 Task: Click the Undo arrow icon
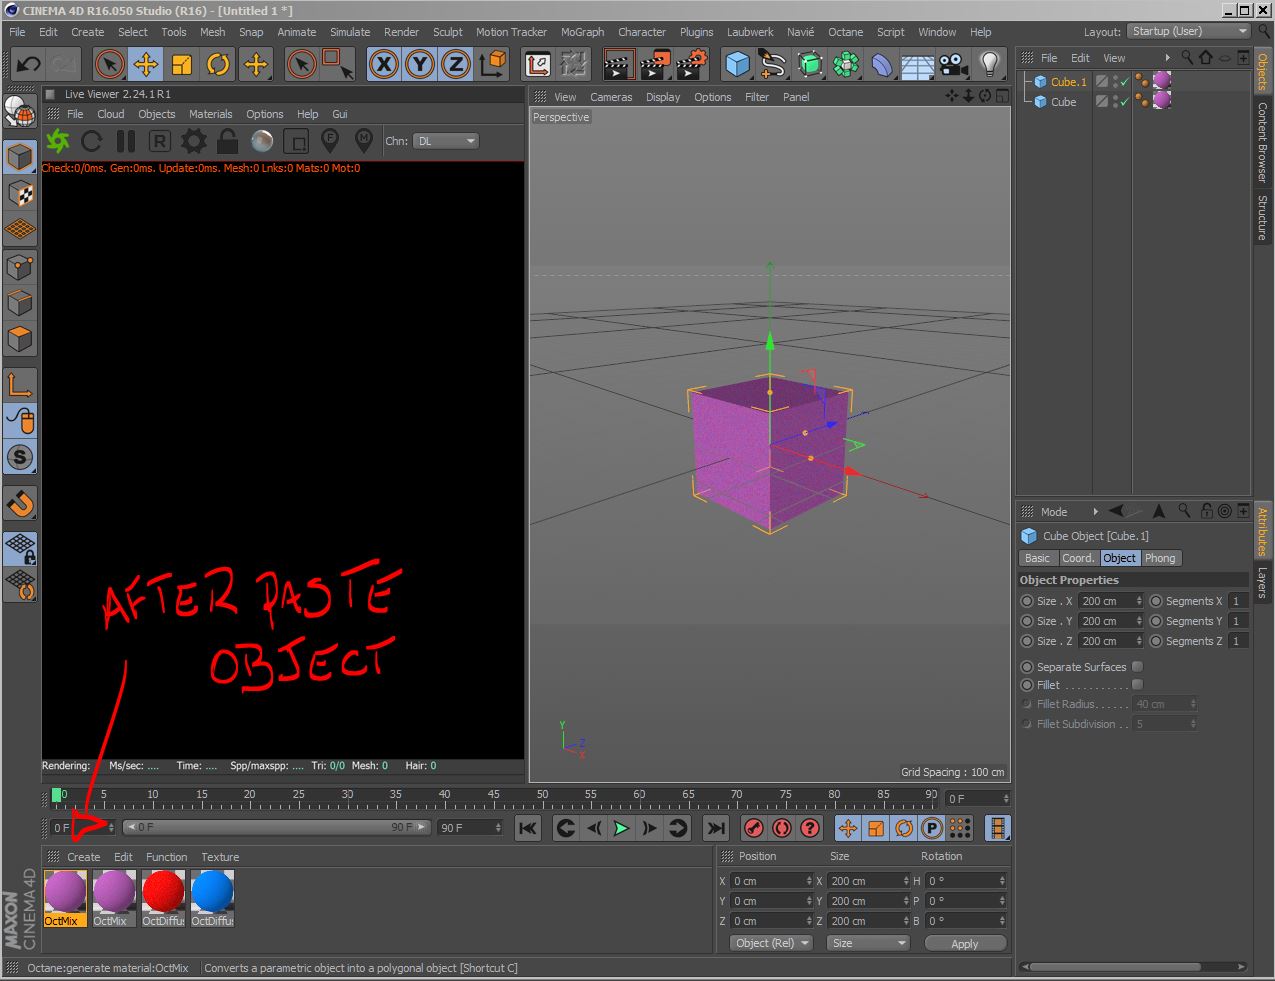click(x=28, y=65)
